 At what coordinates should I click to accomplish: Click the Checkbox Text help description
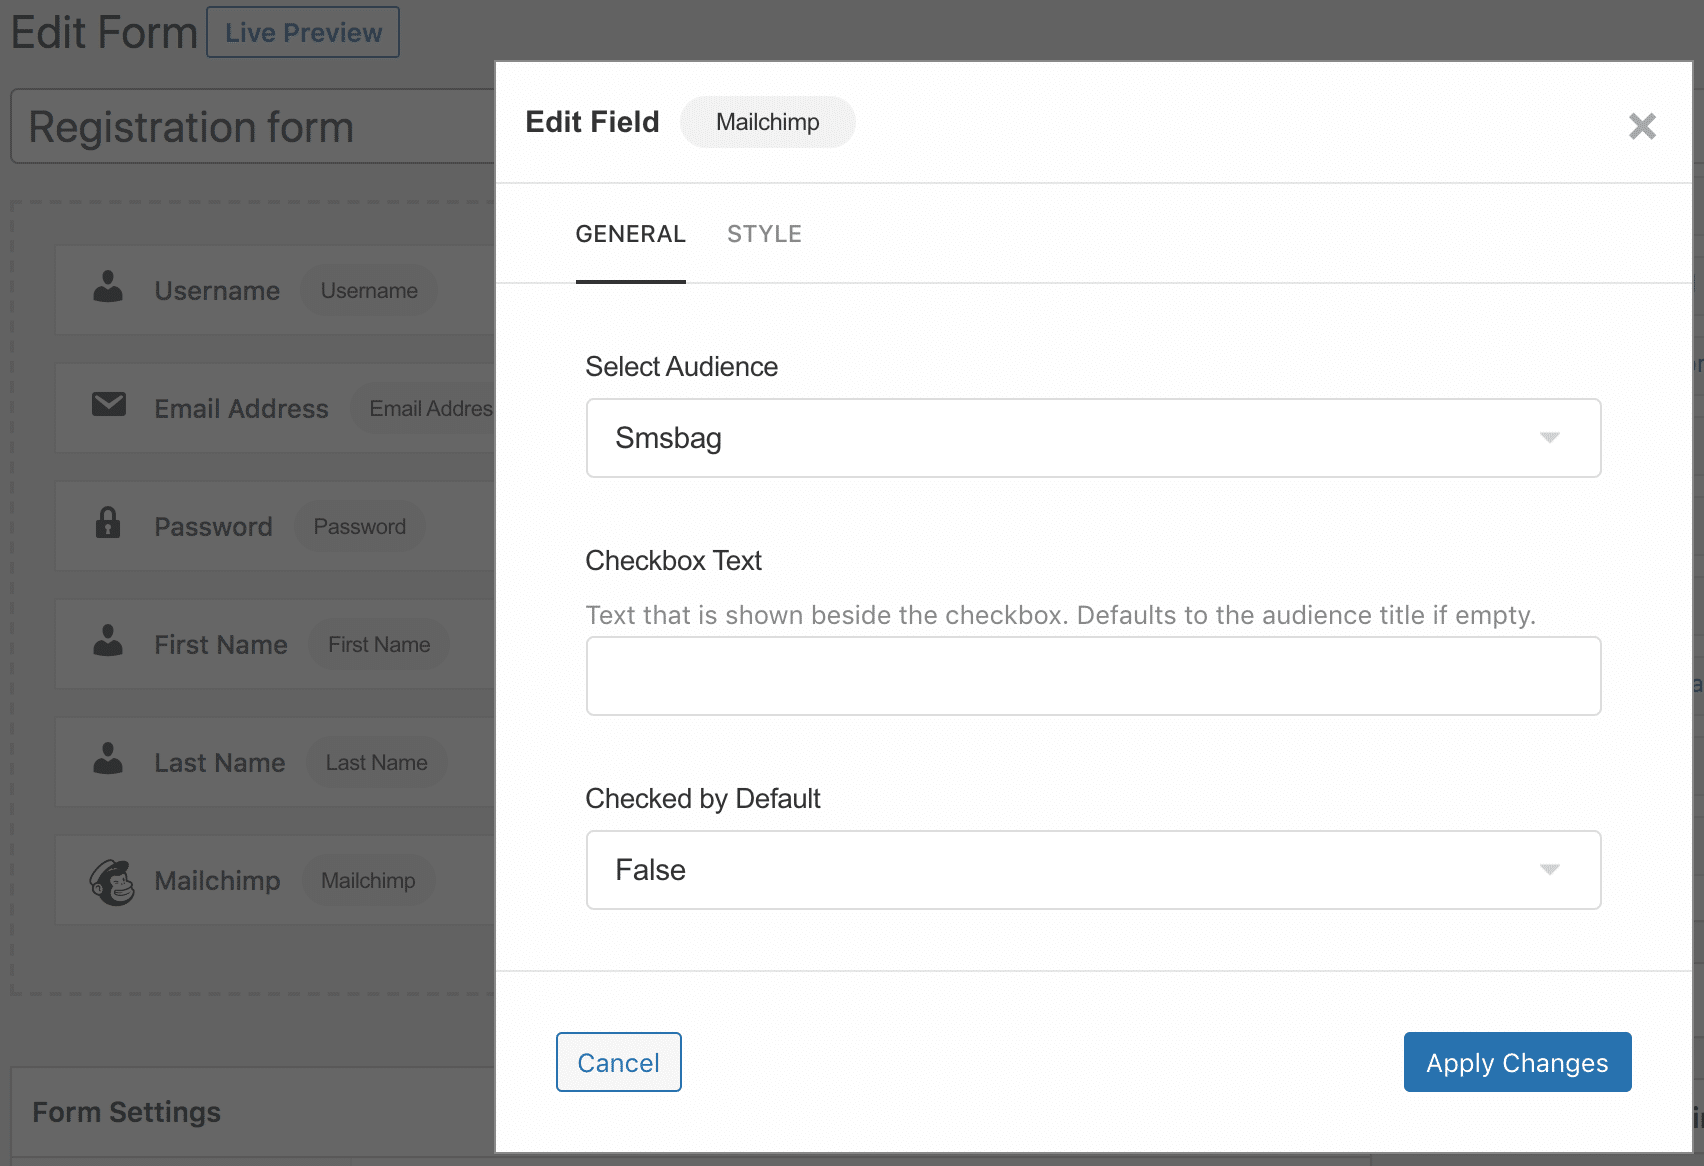(x=1060, y=615)
